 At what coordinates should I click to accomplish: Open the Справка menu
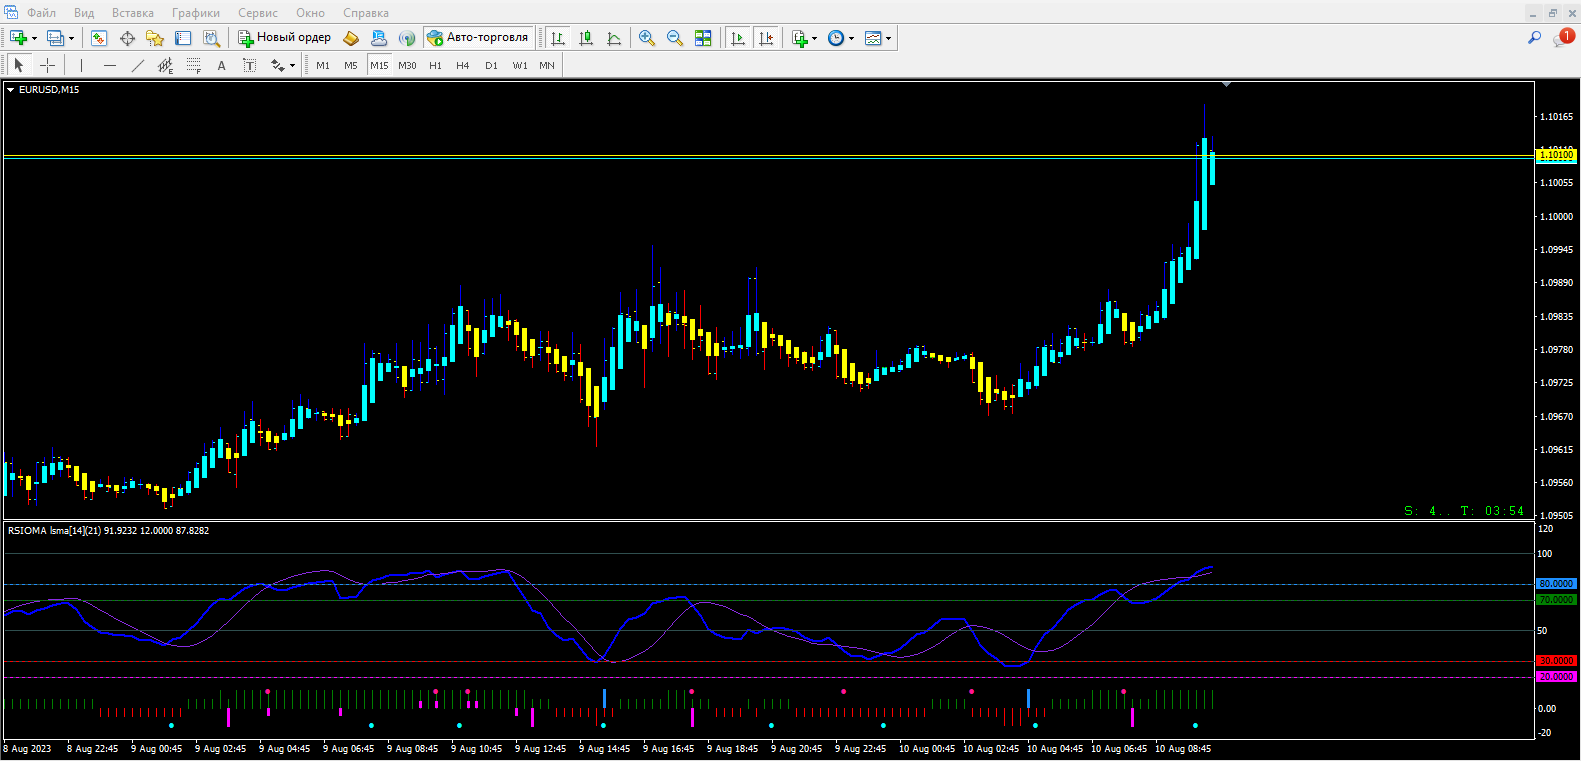(x=366, y=13)
